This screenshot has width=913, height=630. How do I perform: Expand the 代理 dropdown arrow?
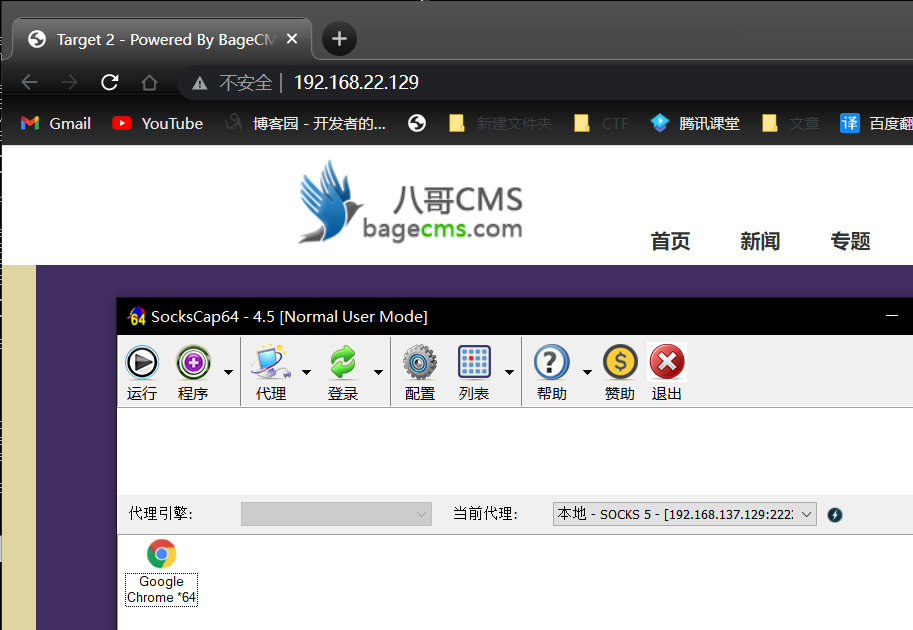pyautogui.click(x=306, y=372)
